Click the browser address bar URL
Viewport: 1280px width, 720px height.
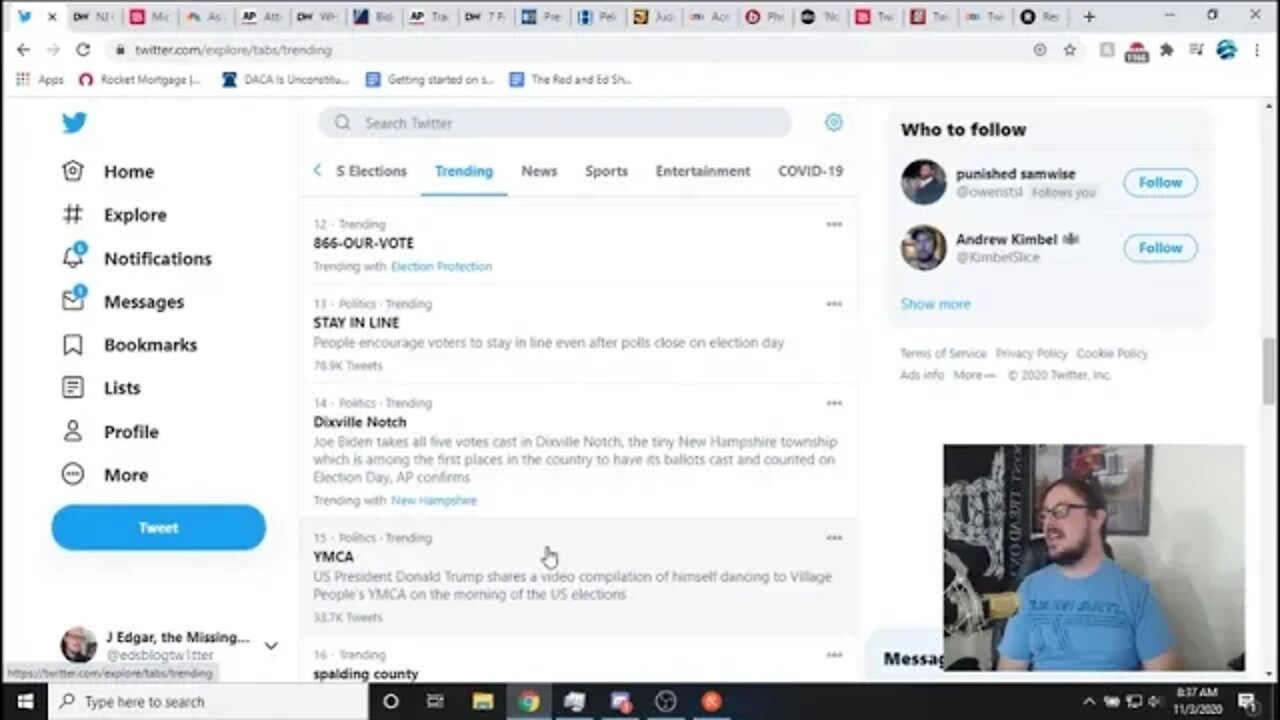click(x=233, y=50)
